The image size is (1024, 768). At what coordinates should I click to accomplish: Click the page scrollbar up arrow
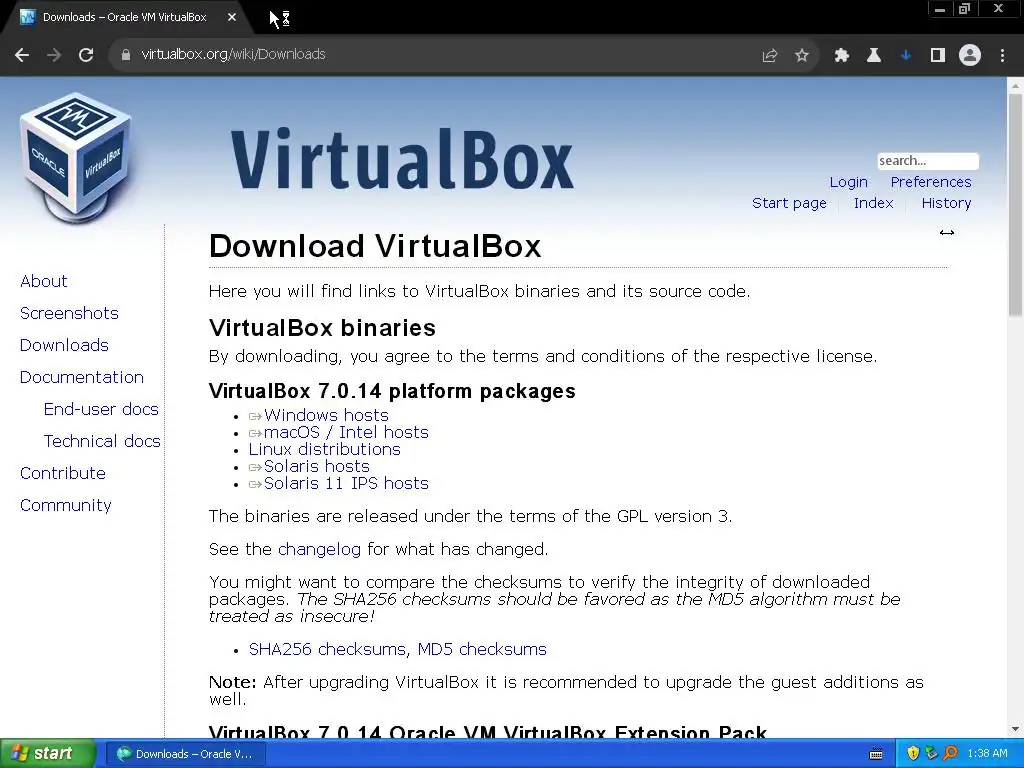tap(1015, 85)
